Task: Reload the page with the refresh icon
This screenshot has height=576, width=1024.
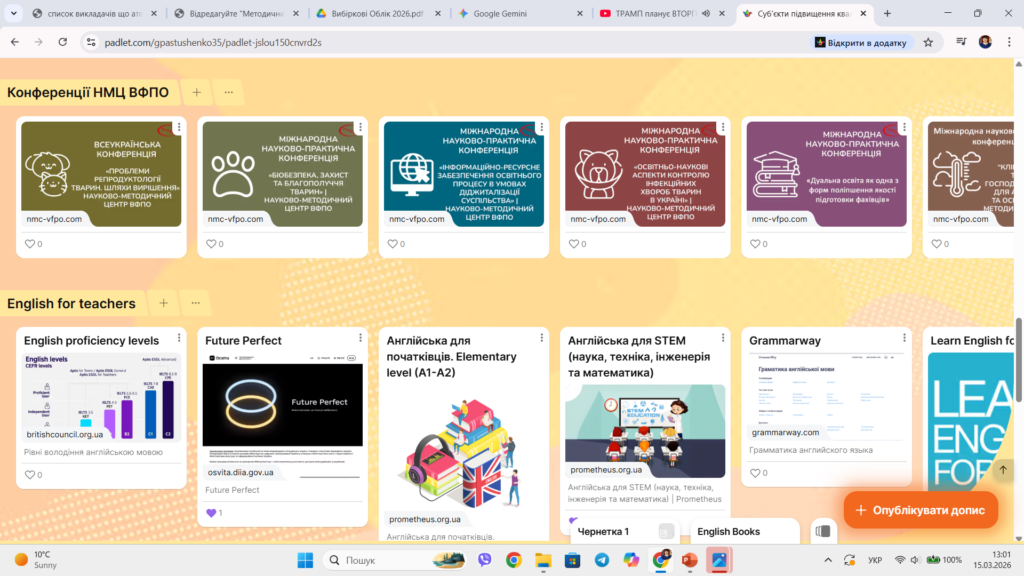Action: pos(63,42)
